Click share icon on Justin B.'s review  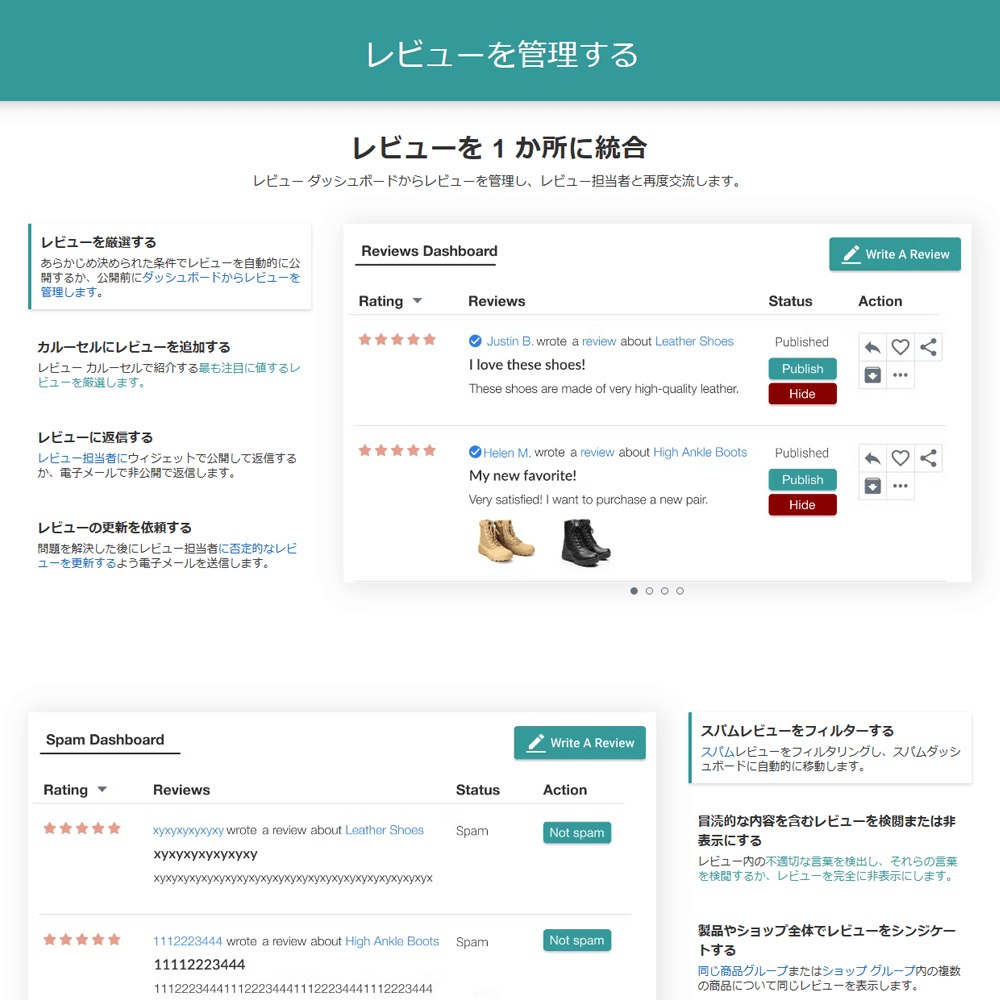(x=928, y=347)
